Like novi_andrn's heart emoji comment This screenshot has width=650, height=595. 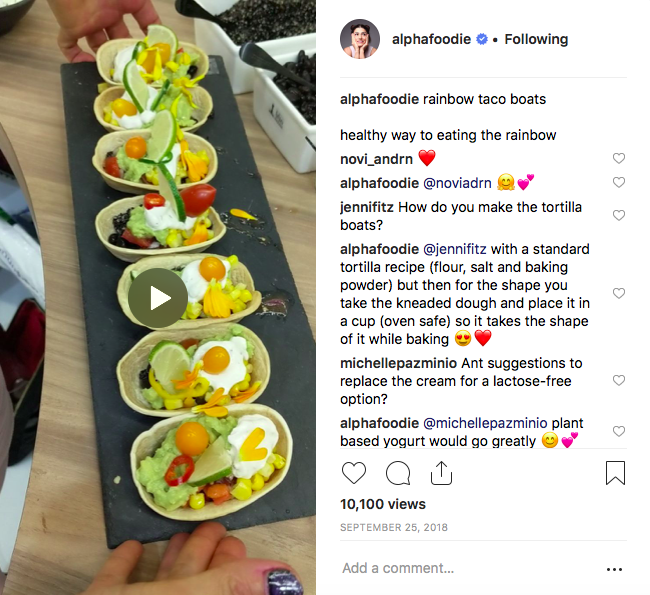point(618,158)
